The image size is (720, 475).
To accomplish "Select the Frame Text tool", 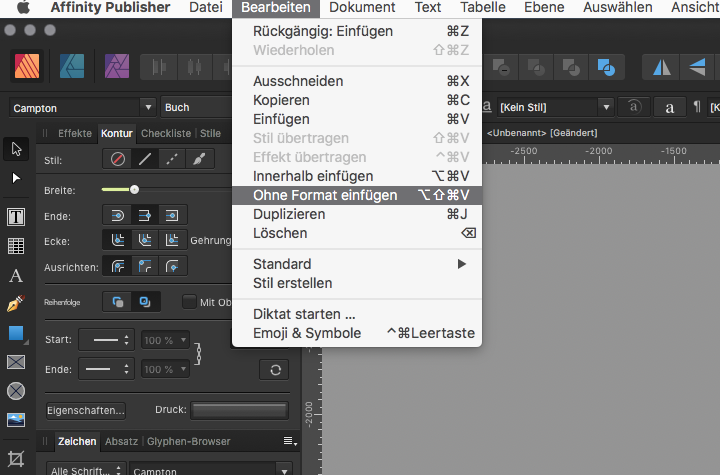I will pos(16,217).
